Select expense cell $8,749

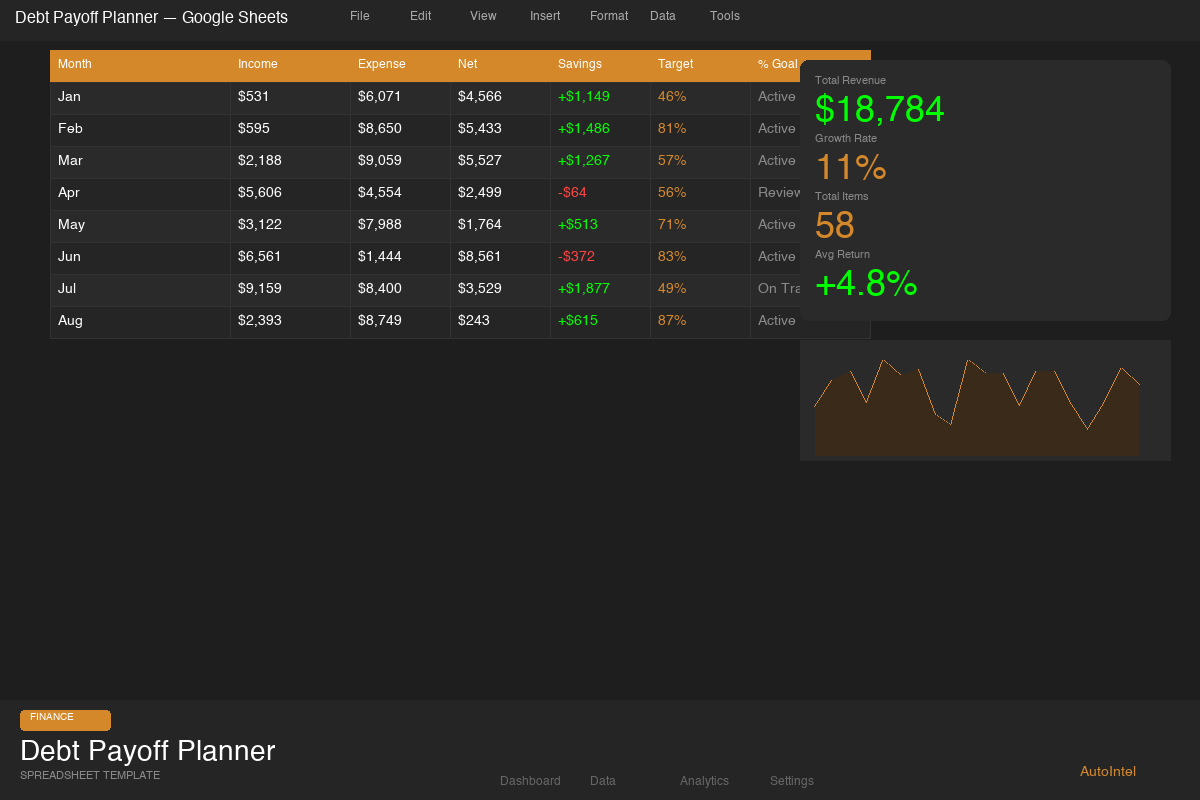tap(400, 322)
